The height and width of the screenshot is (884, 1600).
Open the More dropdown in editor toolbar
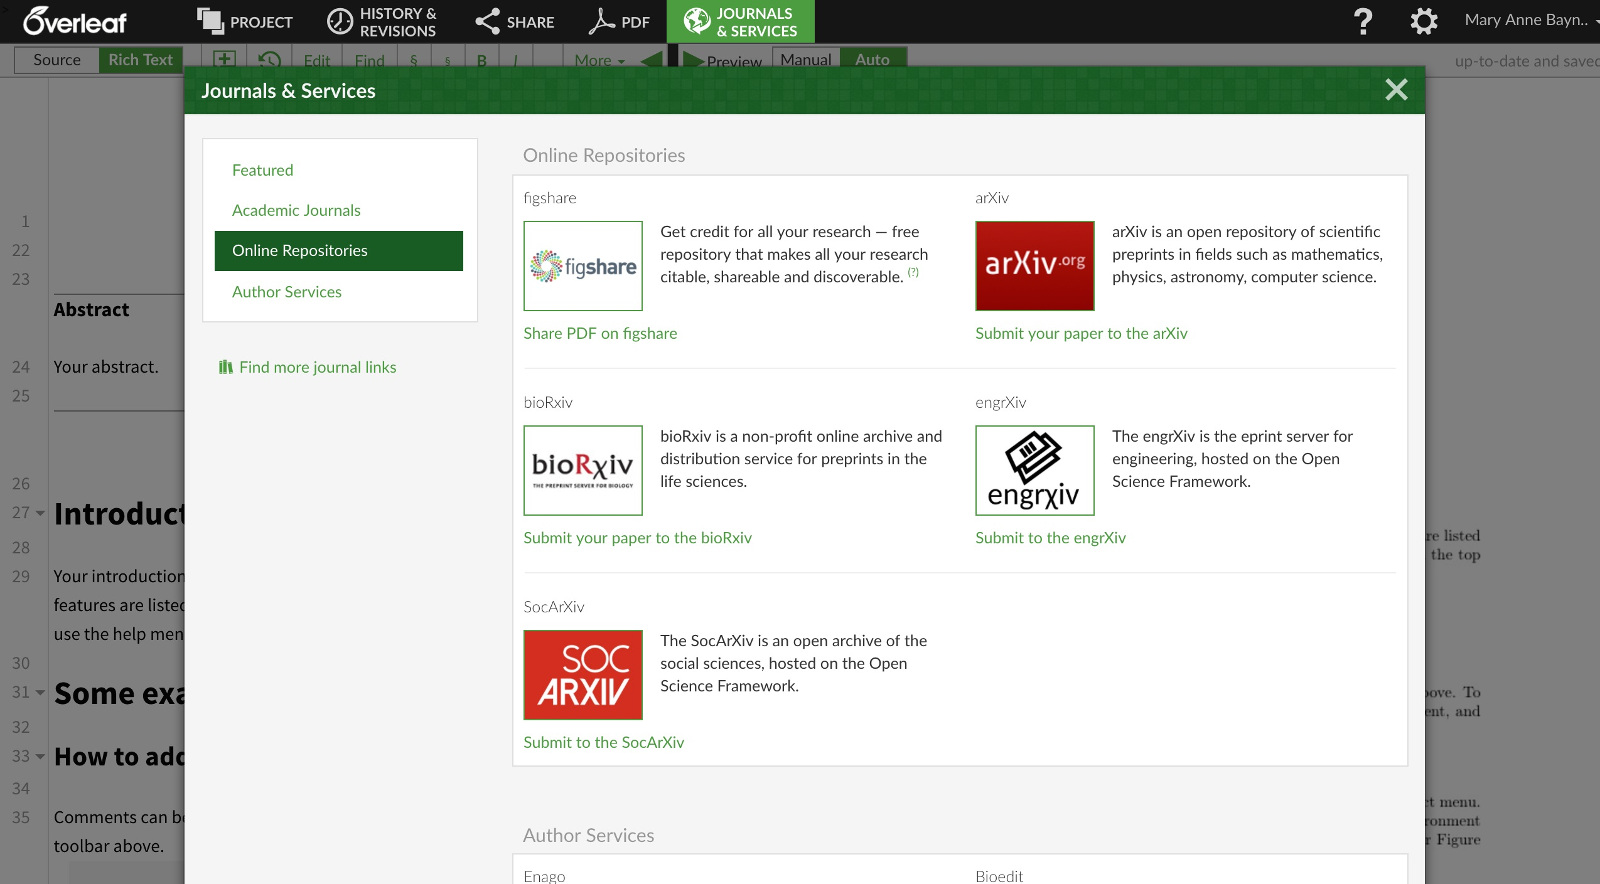point(599,61)
